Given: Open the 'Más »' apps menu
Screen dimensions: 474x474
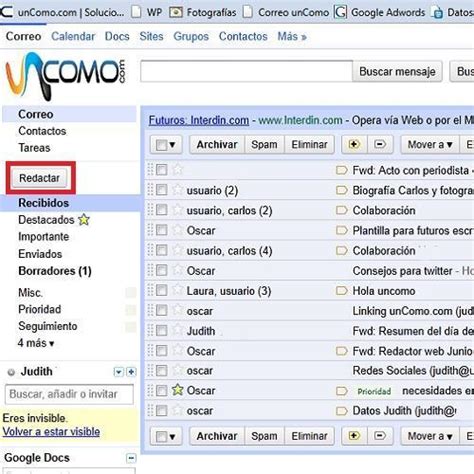Looking at the screenshot, I should (x=292, y=36).
